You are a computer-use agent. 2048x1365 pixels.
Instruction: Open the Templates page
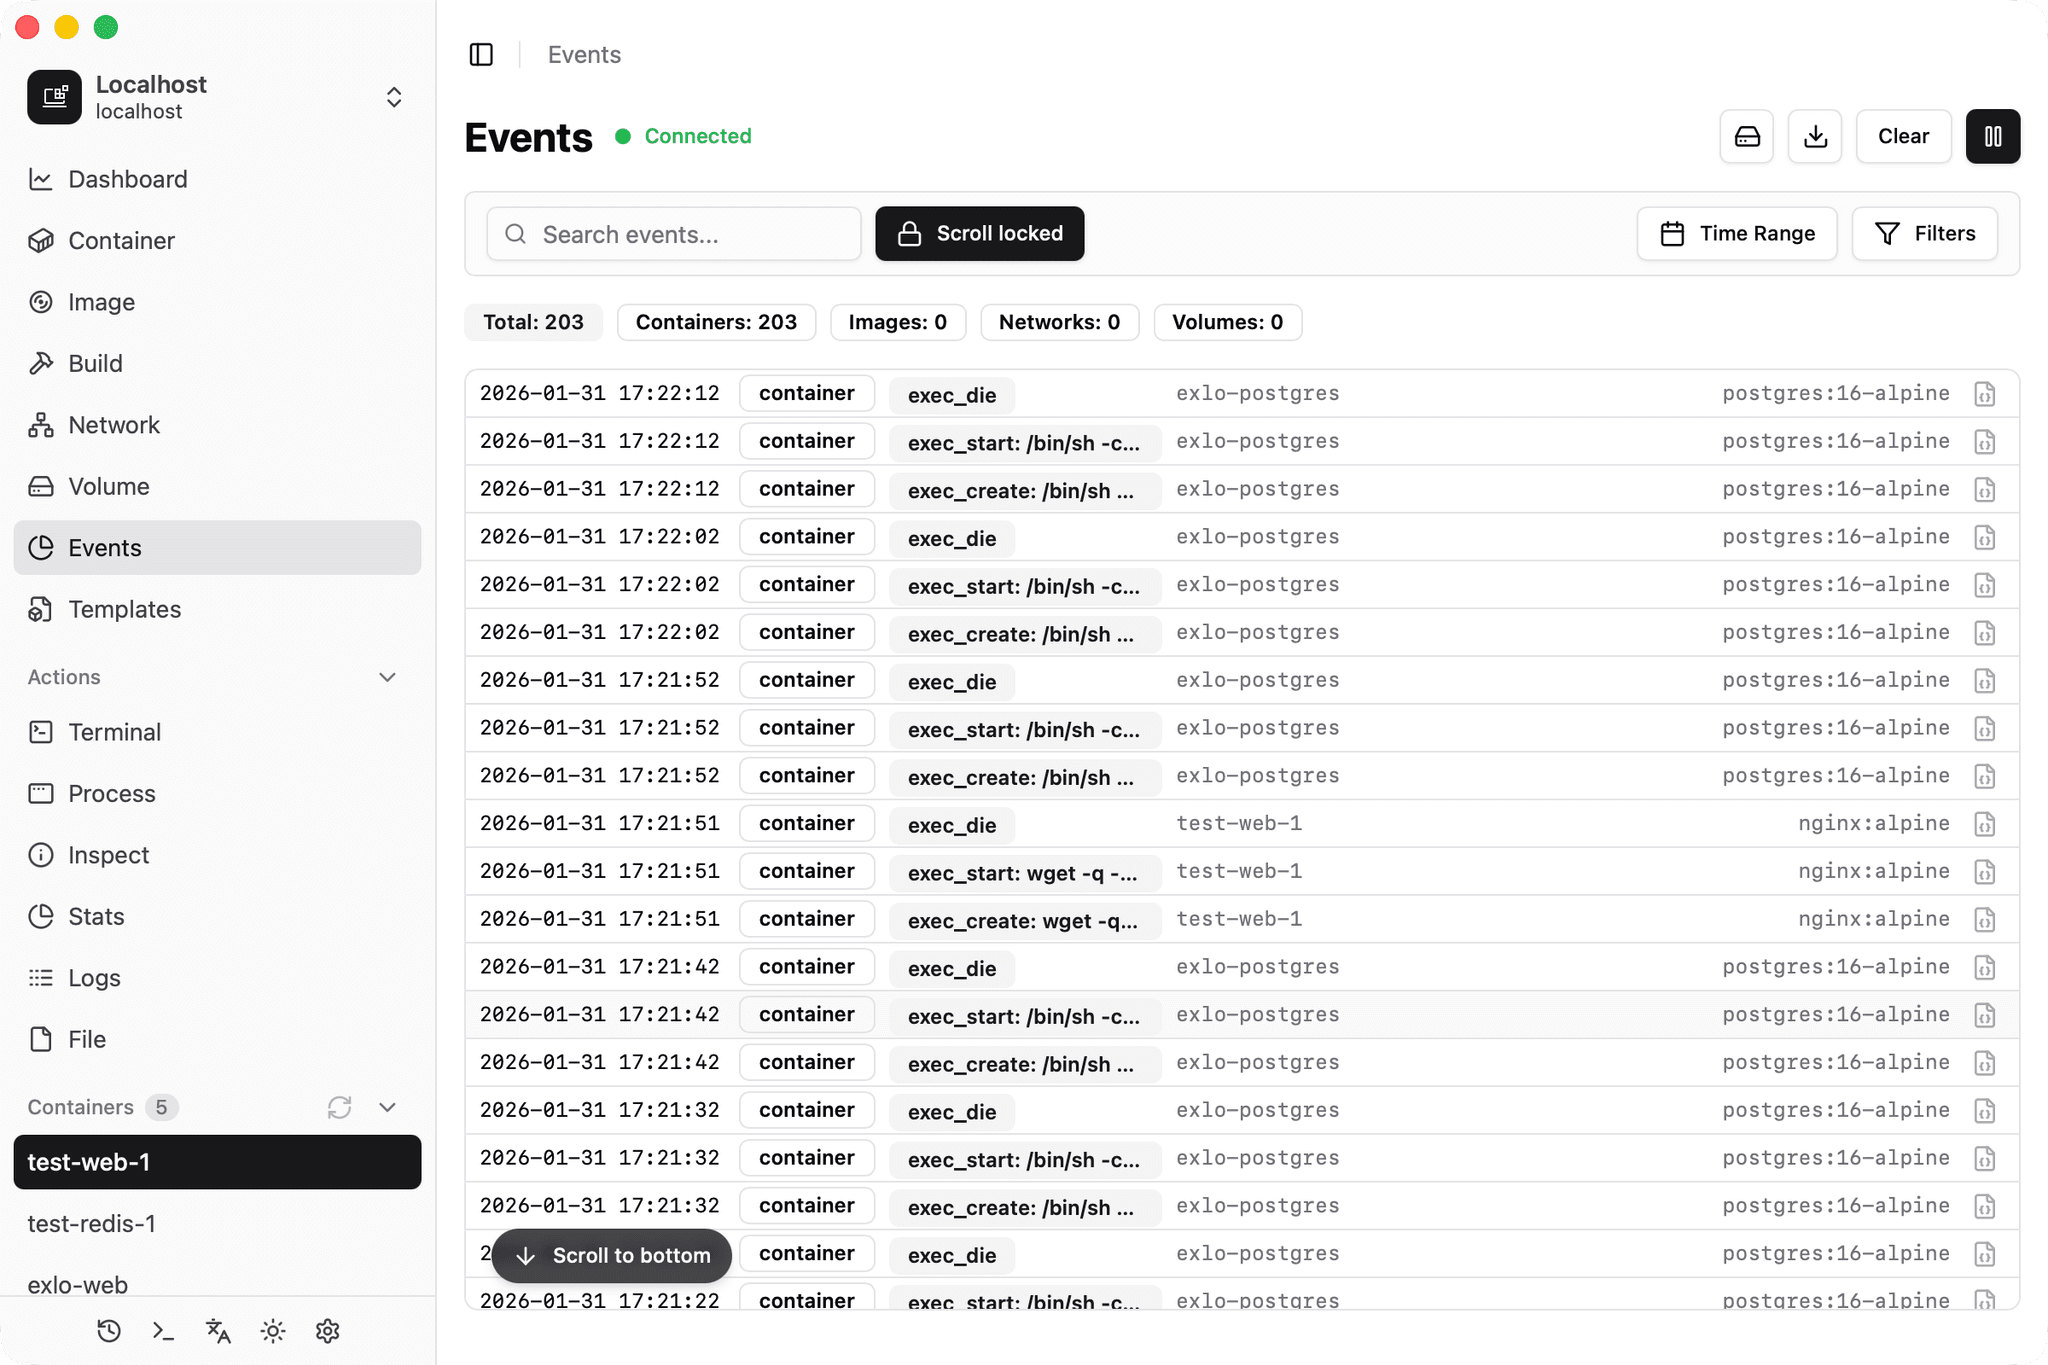[124, 609]
